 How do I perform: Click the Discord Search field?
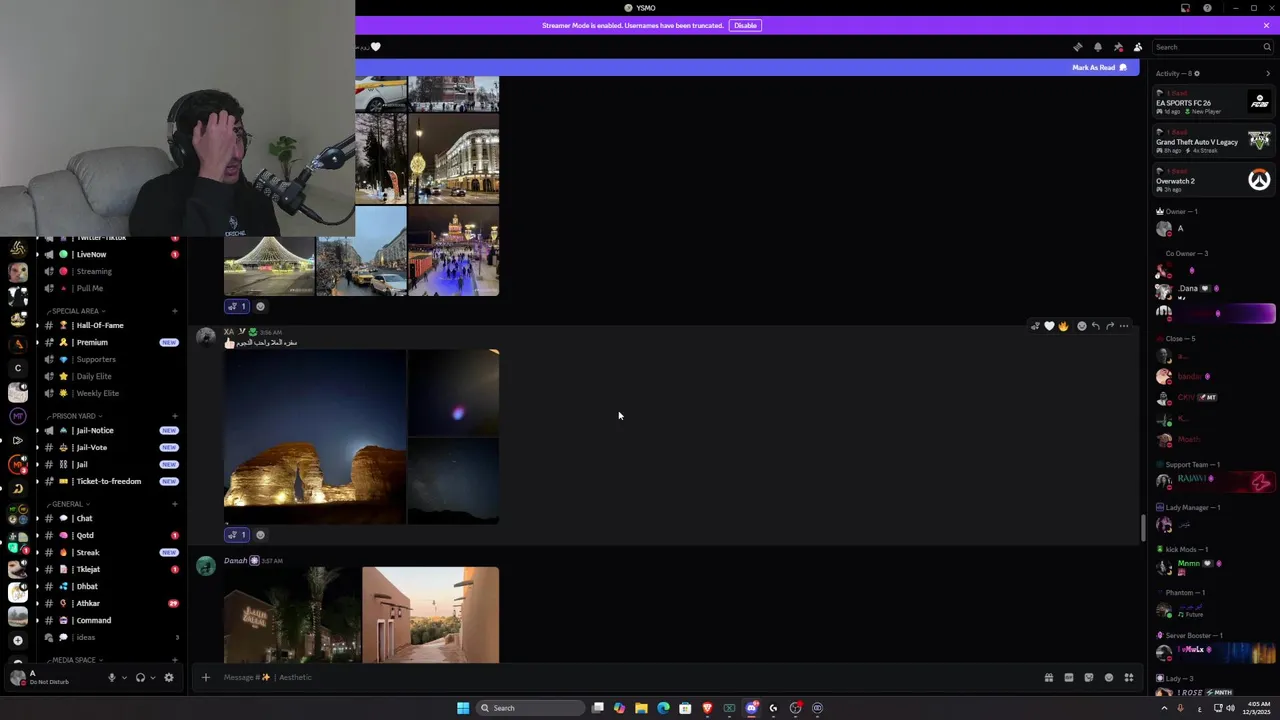(1212, 47)
